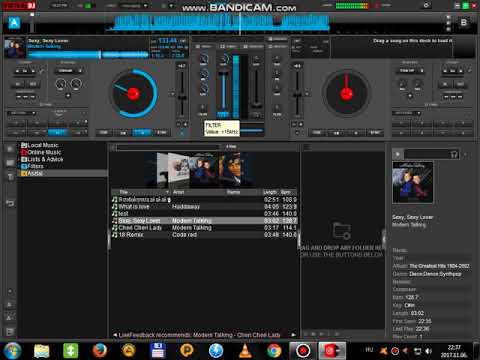Image resolution: width=480 pixels, height=360 pixels.
Task: Click deck B CUE button
Action: coord(317,133)
